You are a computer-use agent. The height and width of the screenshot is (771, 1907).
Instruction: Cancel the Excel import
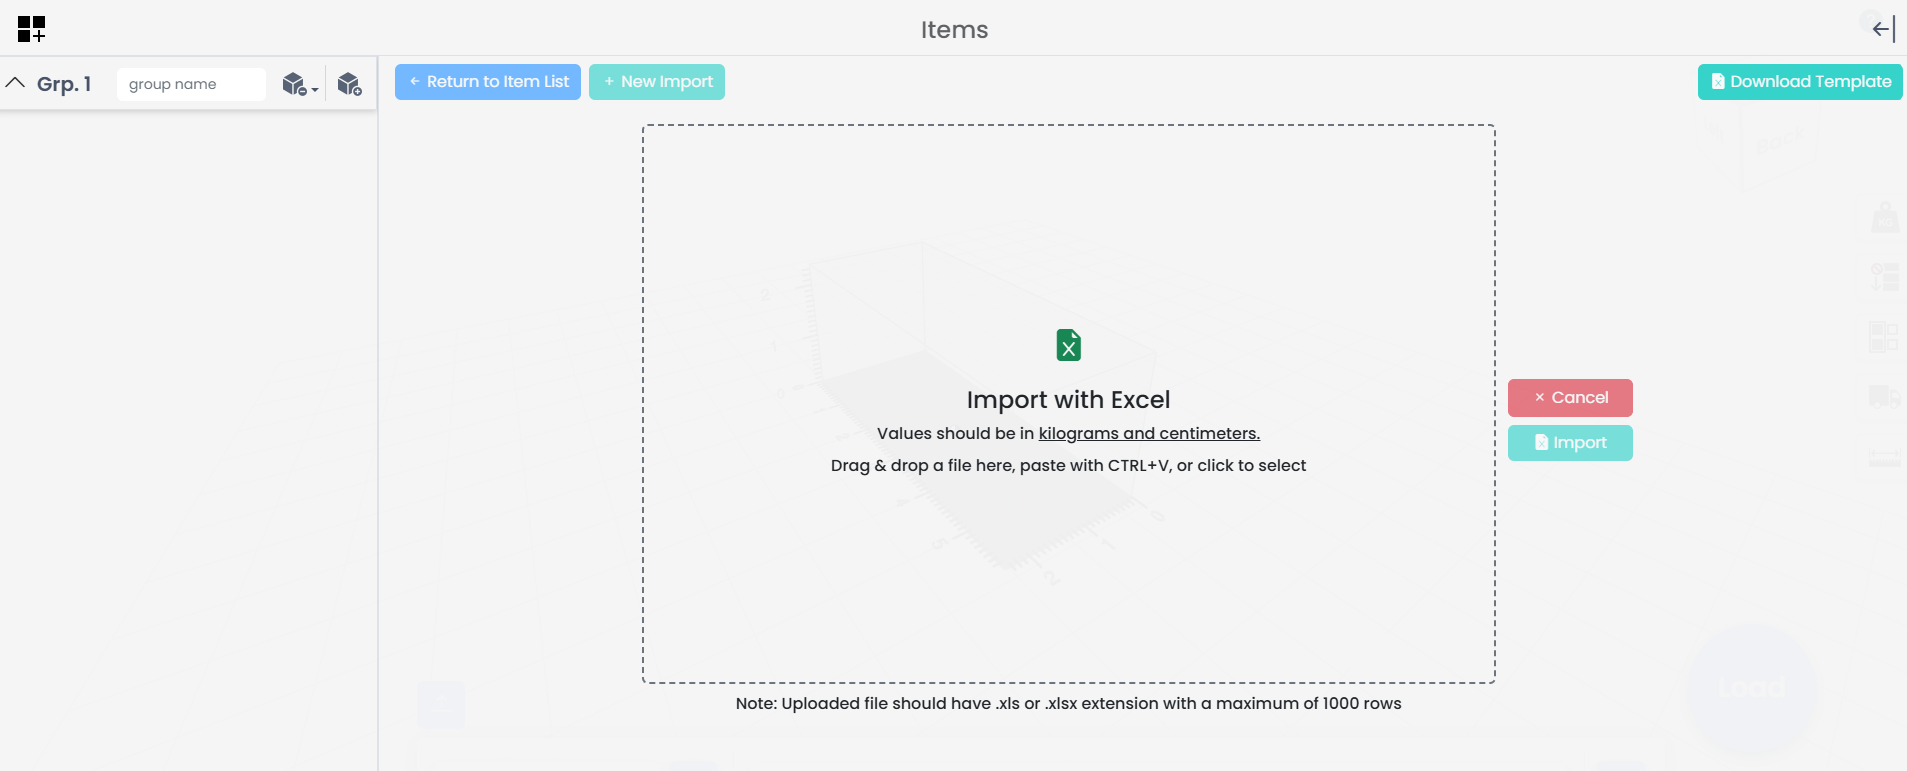(1570, 398)
